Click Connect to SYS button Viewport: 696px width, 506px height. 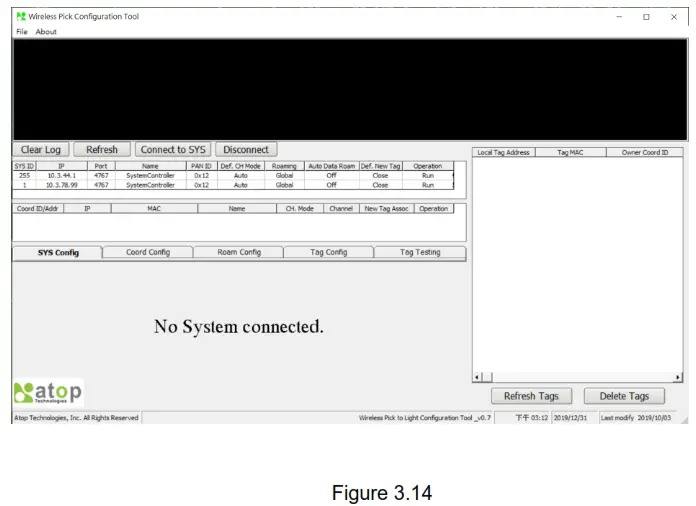click(x=173, y=150)
